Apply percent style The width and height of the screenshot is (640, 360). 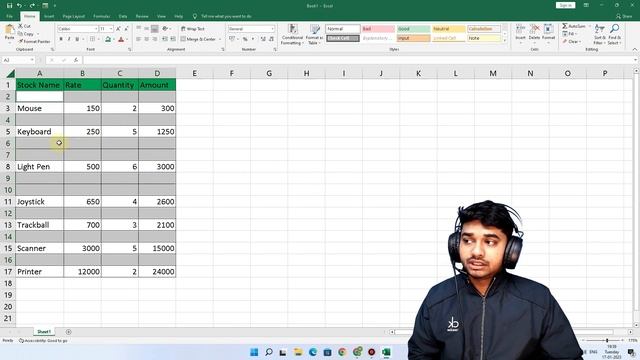pos(245,39)
